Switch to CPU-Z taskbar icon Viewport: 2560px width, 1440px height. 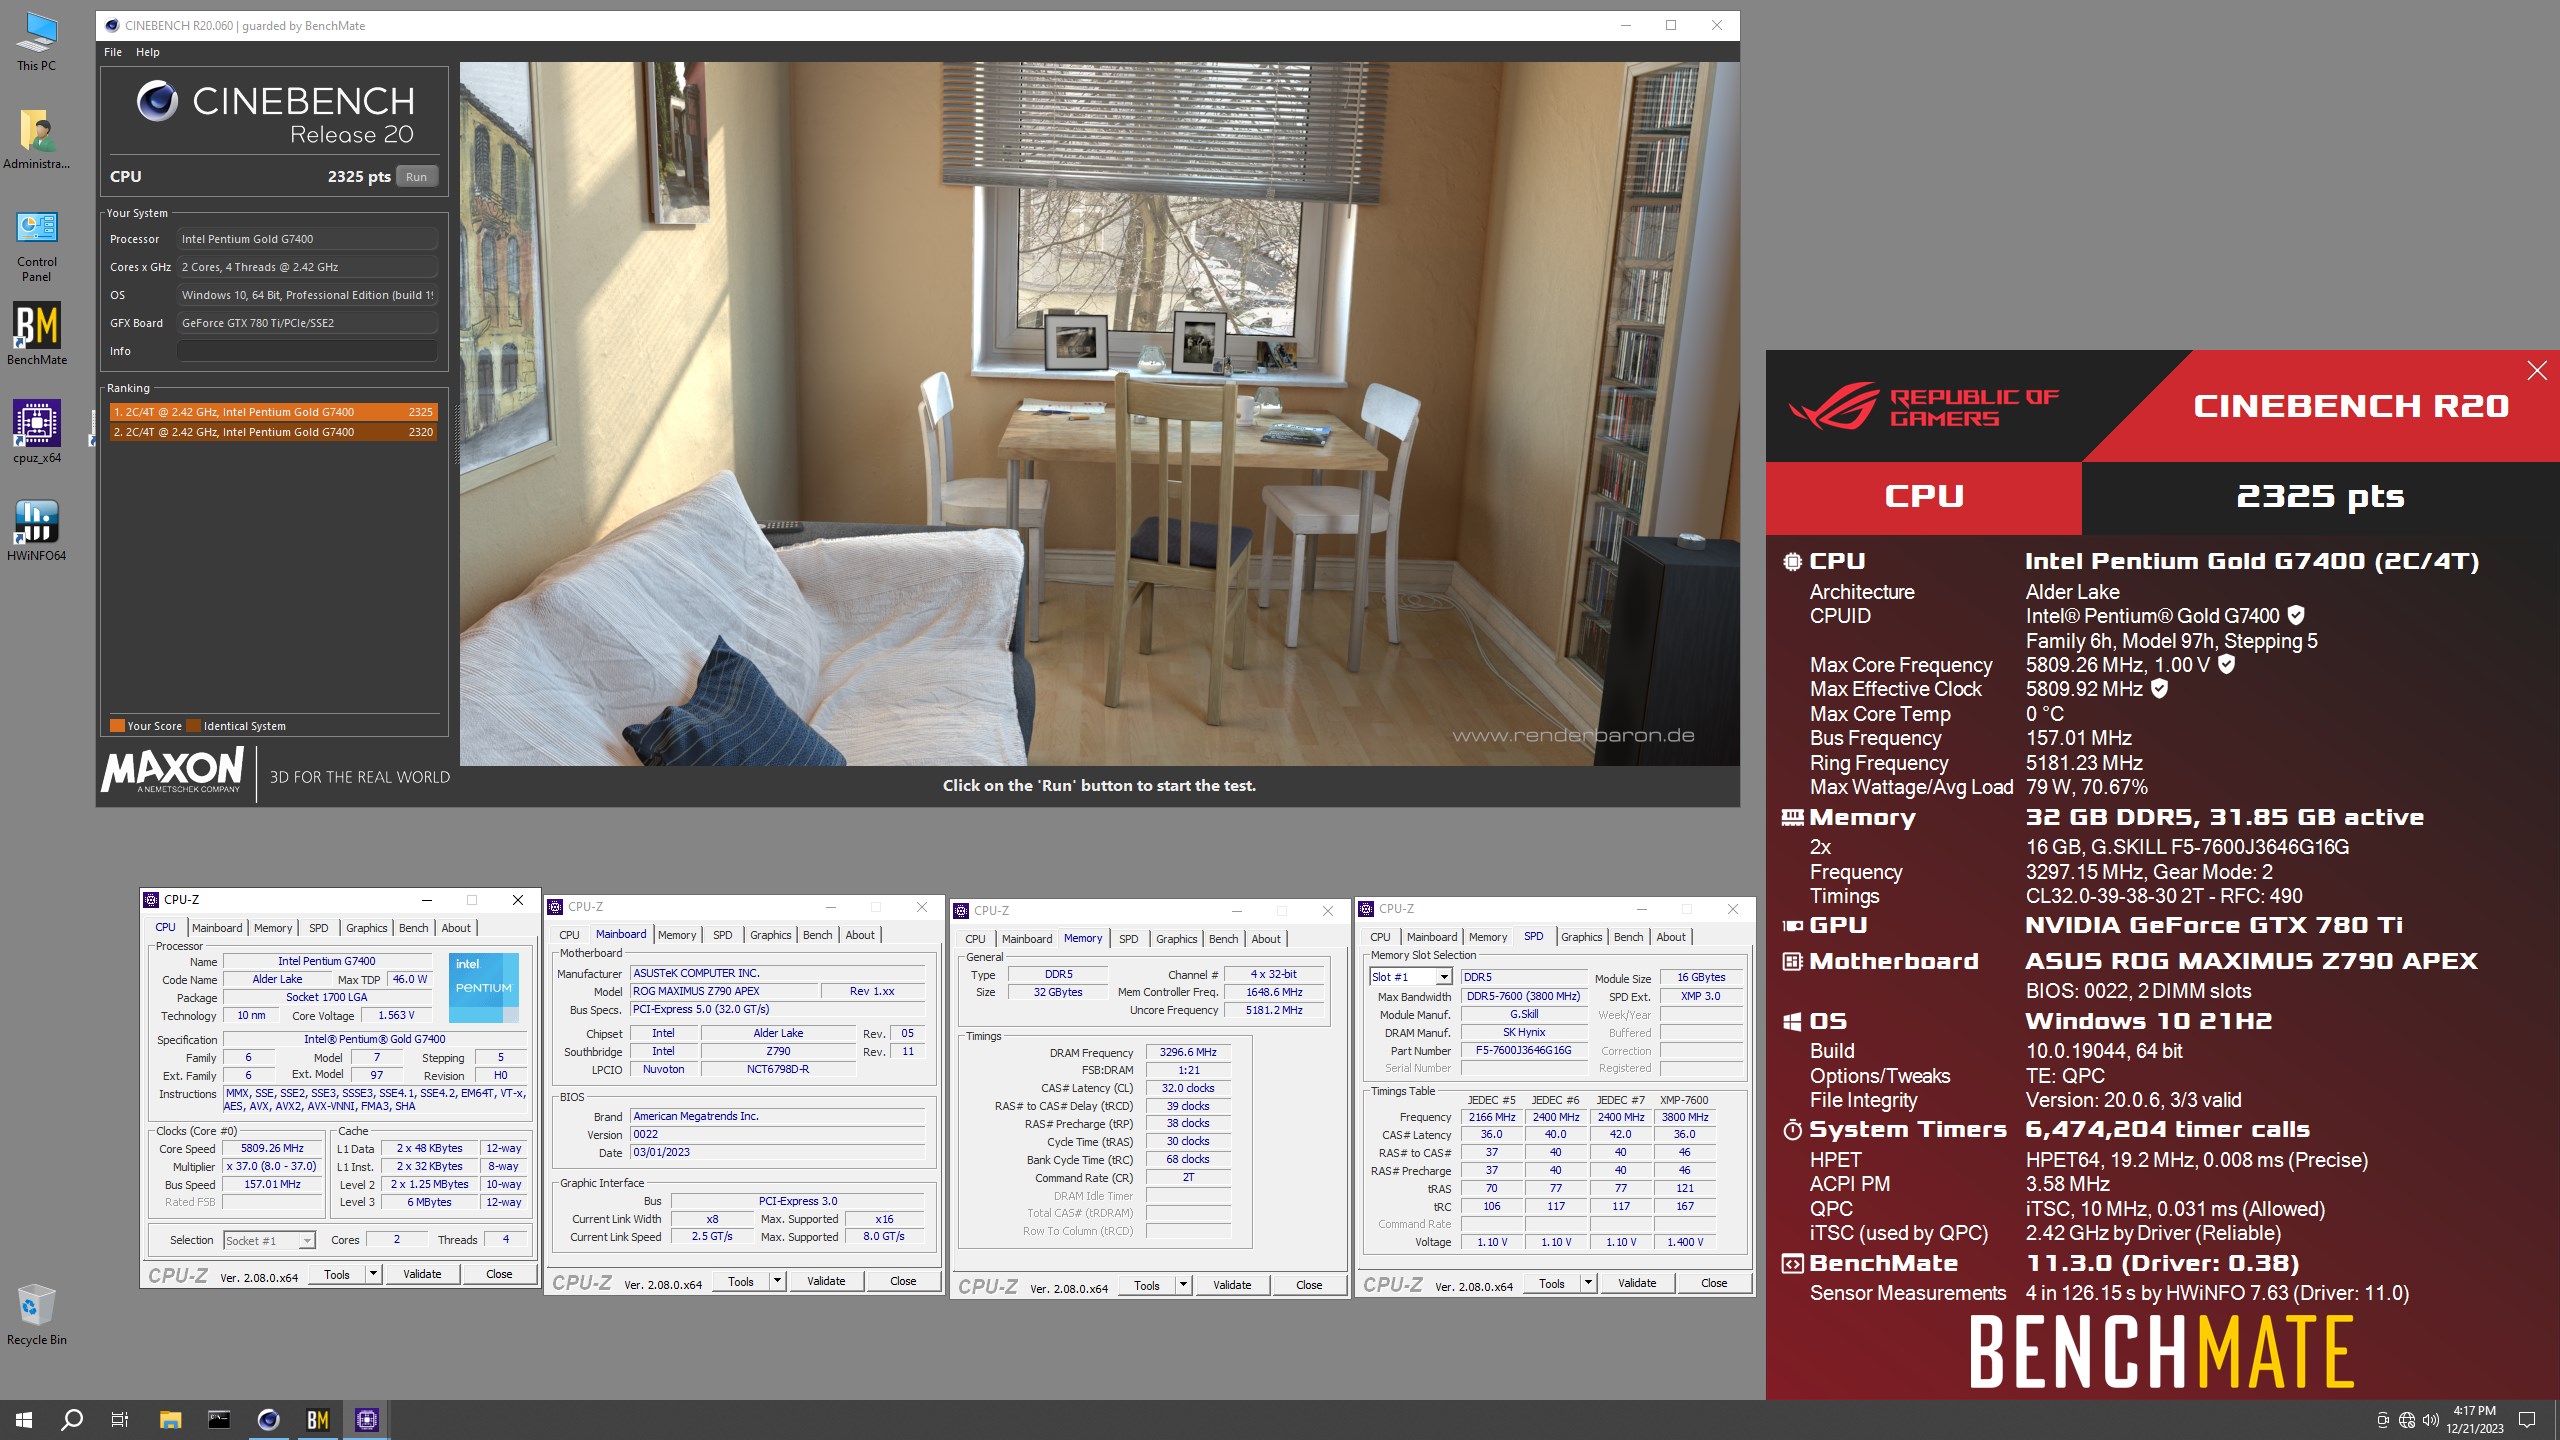366,1419
